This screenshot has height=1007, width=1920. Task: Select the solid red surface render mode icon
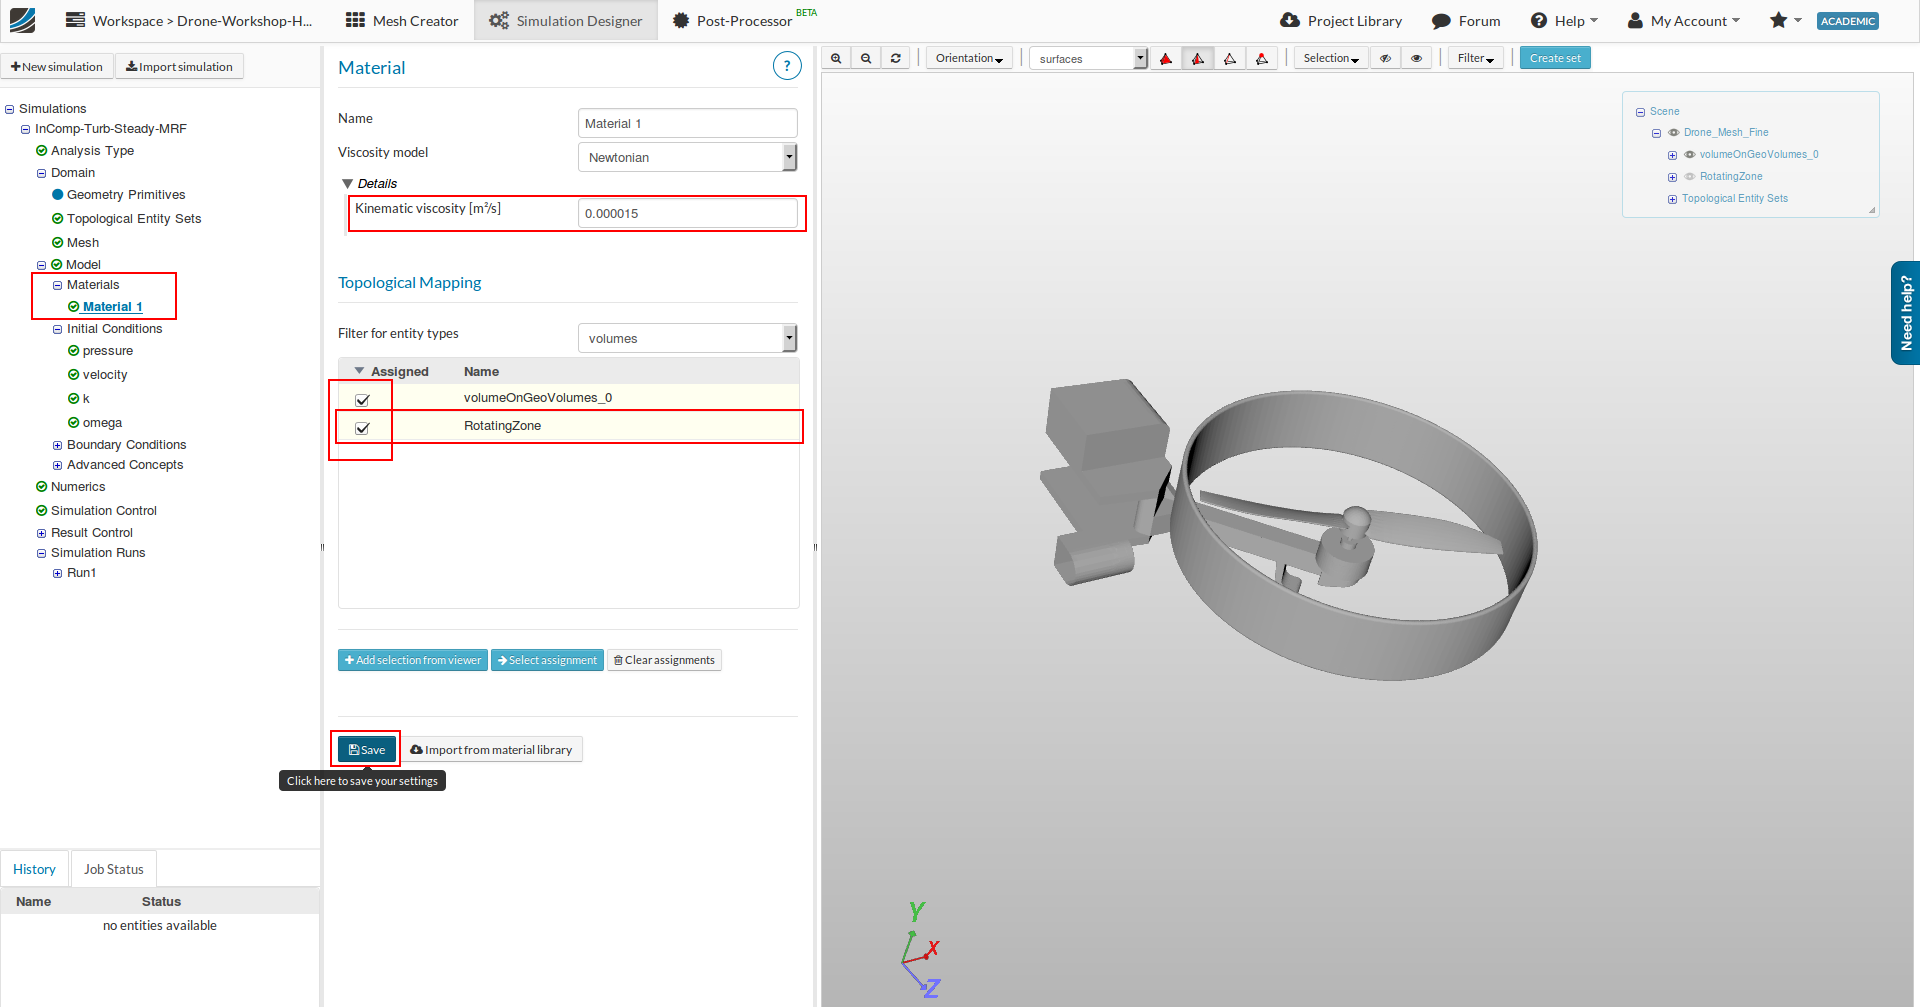1166,59
